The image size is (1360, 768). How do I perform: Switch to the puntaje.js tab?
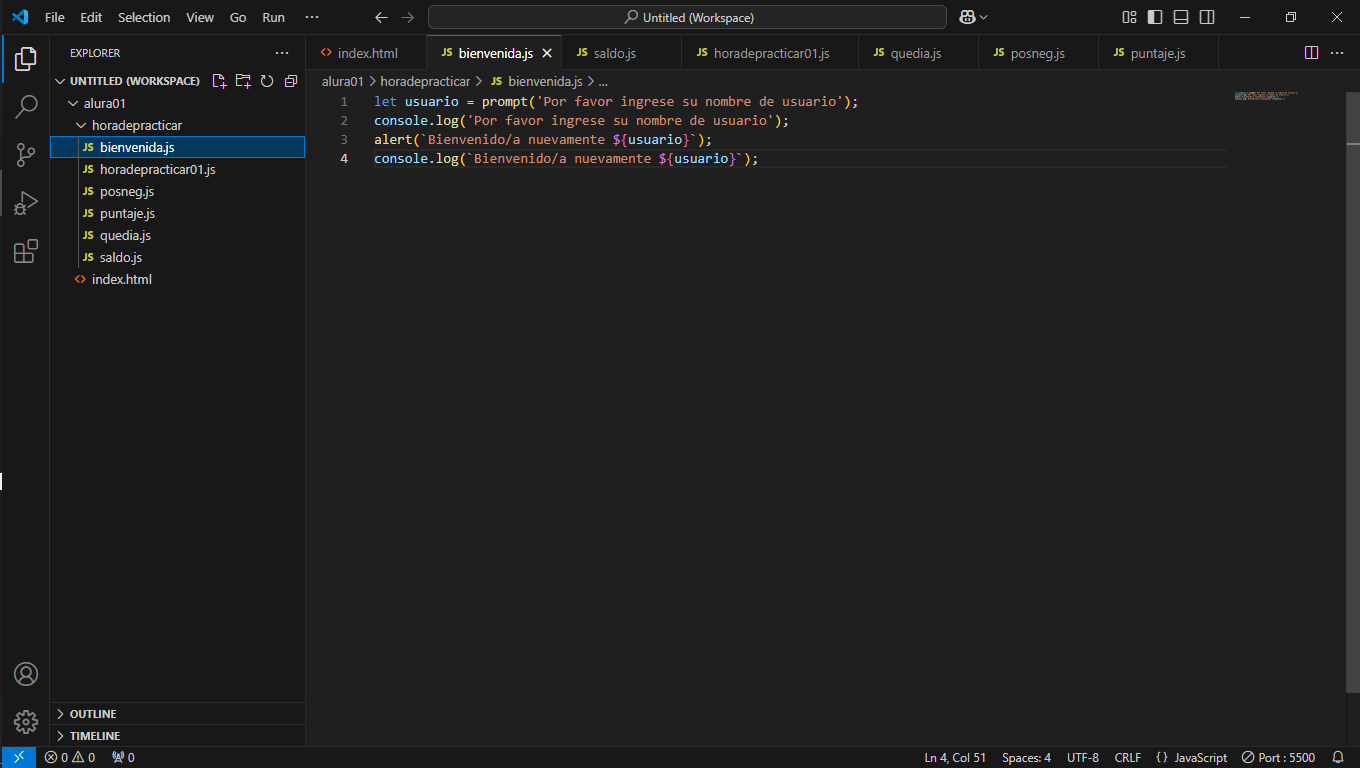pyautogui.click(x=1157, y=53)
